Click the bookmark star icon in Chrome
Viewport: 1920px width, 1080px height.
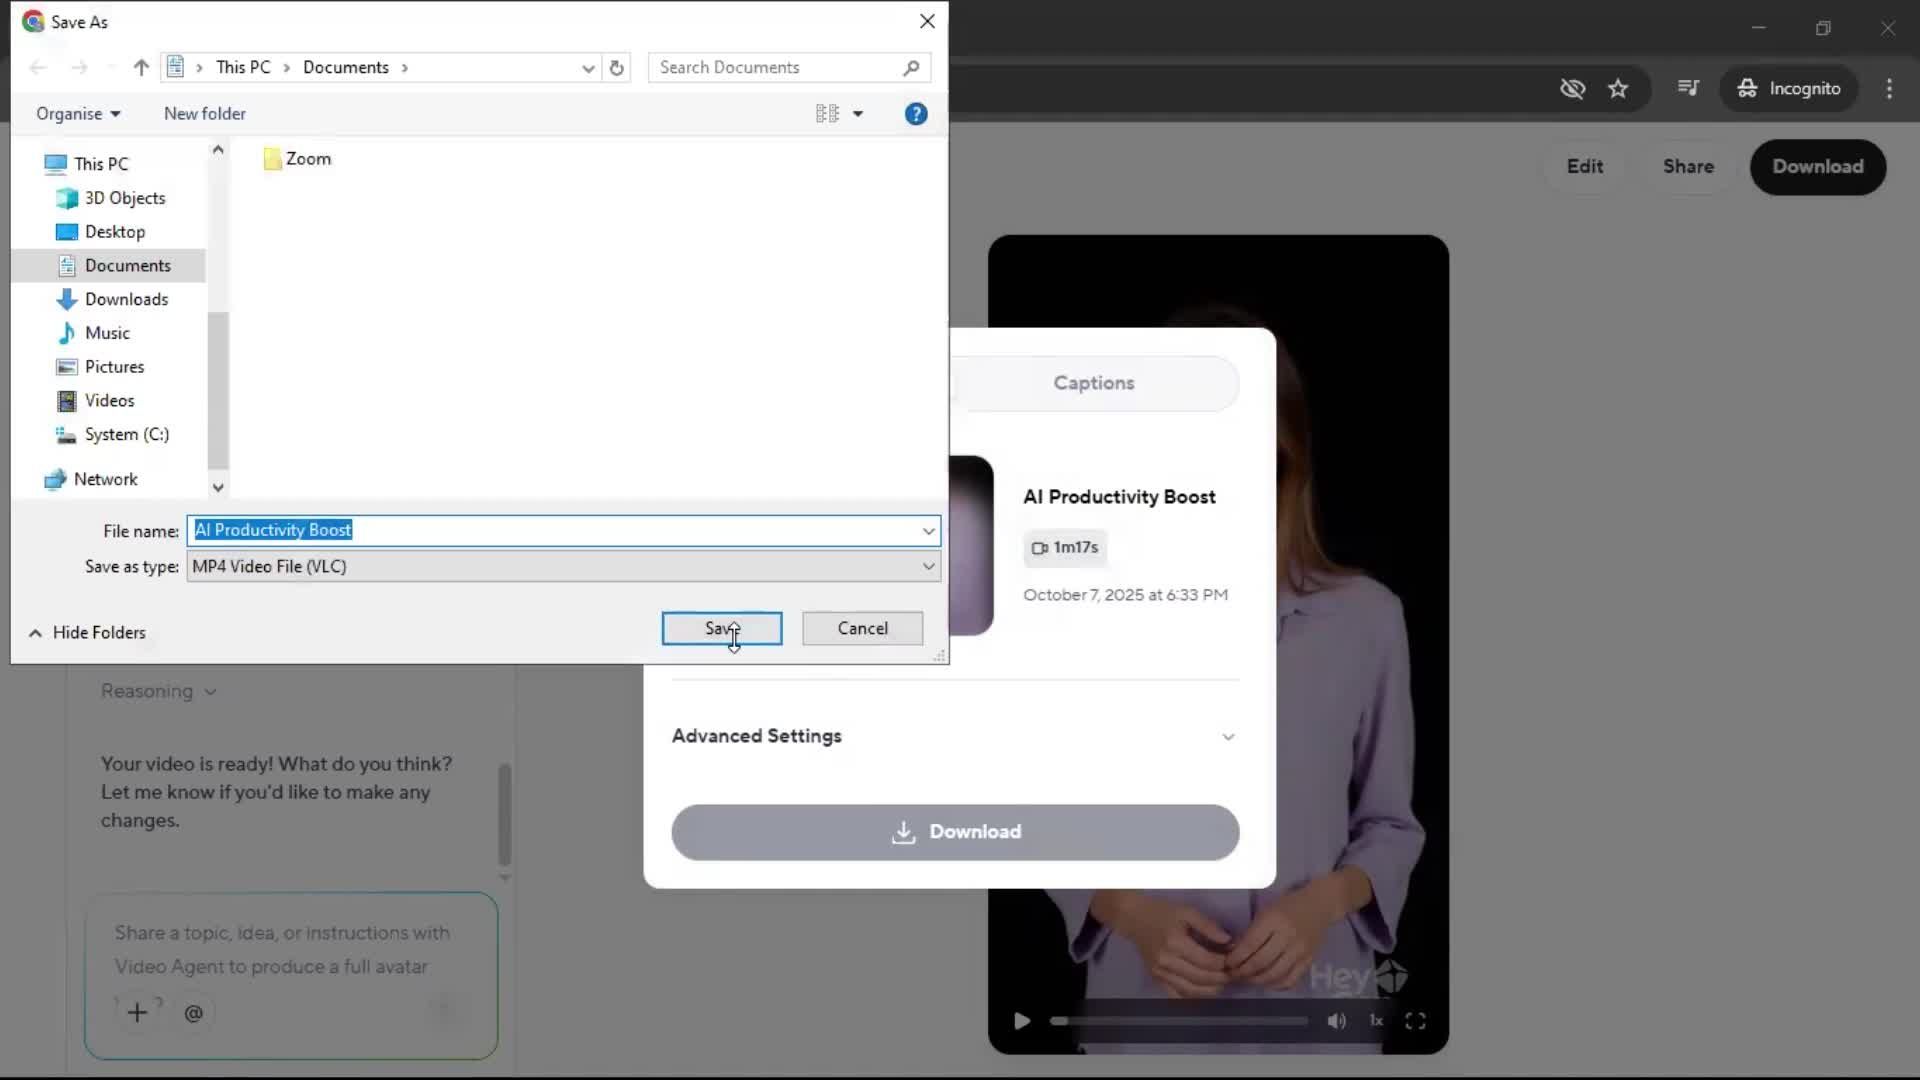click(x=1618, y=89)
